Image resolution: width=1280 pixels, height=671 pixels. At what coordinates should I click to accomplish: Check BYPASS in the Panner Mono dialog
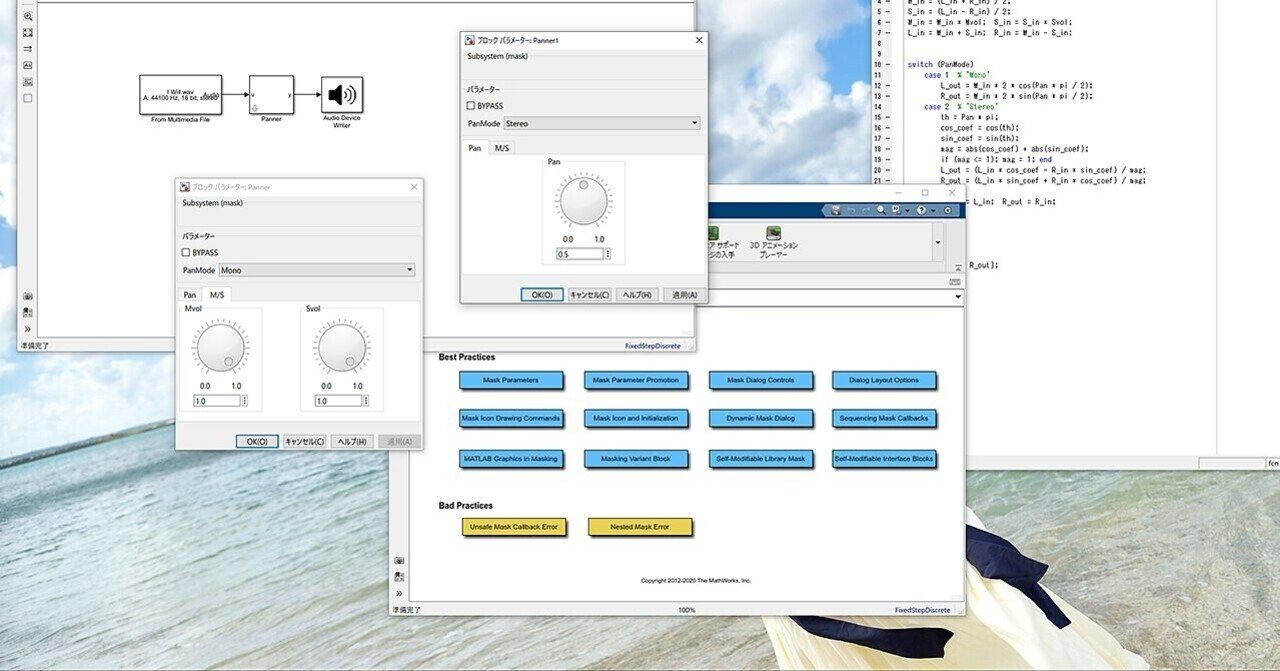(186, 252)
